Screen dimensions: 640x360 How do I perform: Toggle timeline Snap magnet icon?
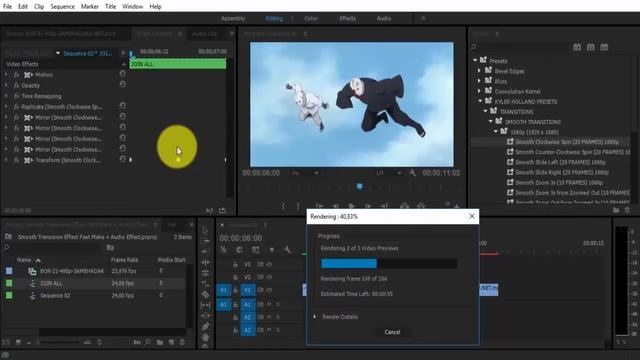point(239,249)
